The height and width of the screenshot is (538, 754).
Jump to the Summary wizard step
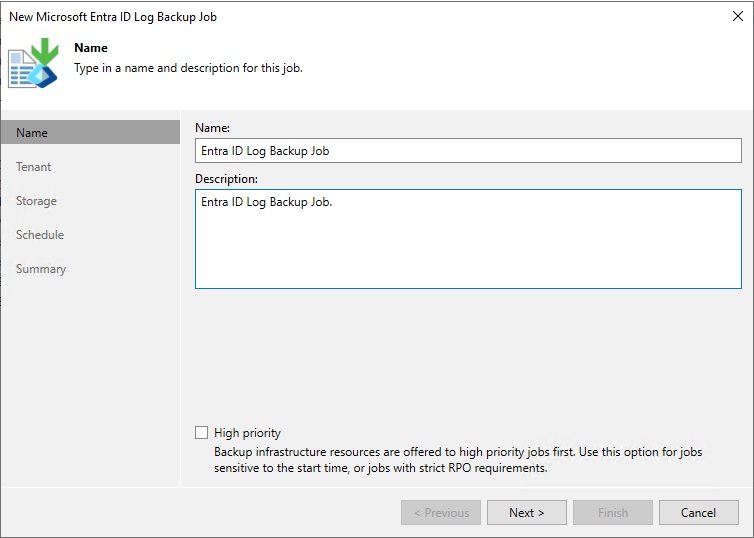coord(41,269)
